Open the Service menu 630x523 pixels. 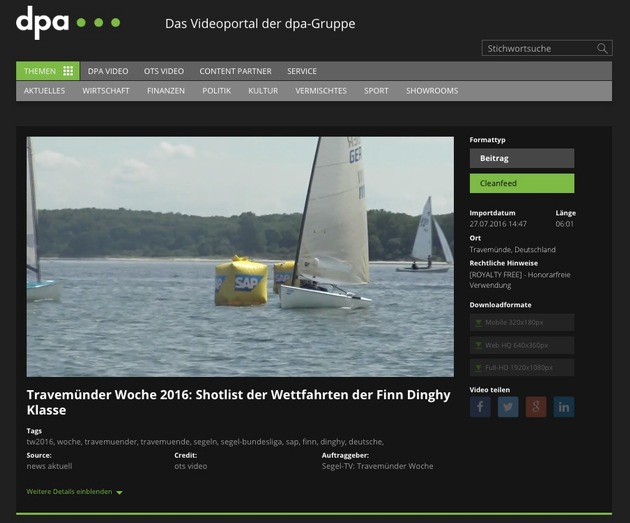[x=301, y=71]
